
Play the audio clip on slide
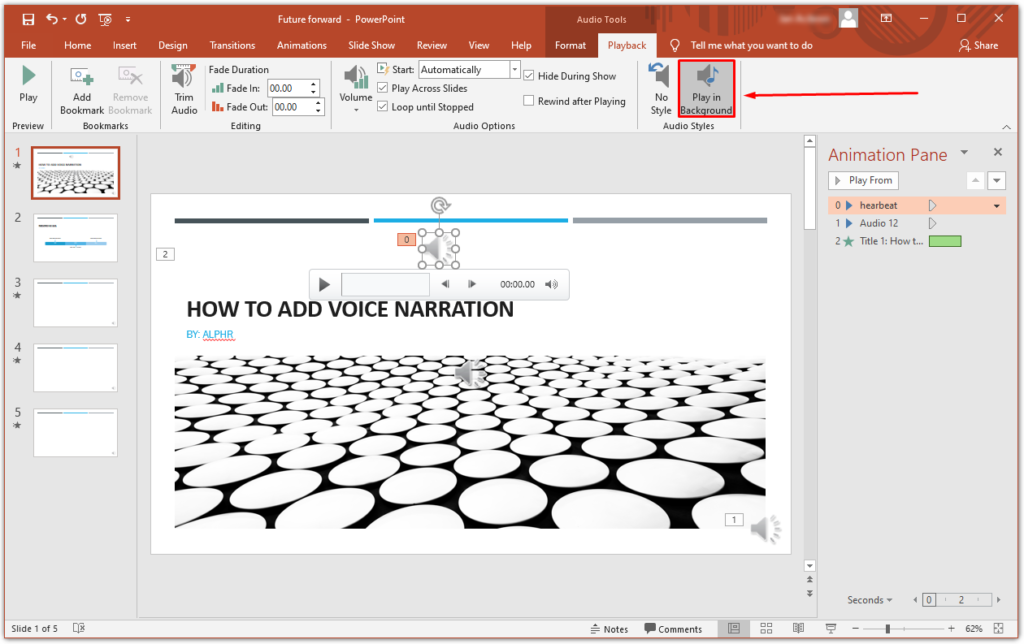pyautogui.click(x=324, y=285)
